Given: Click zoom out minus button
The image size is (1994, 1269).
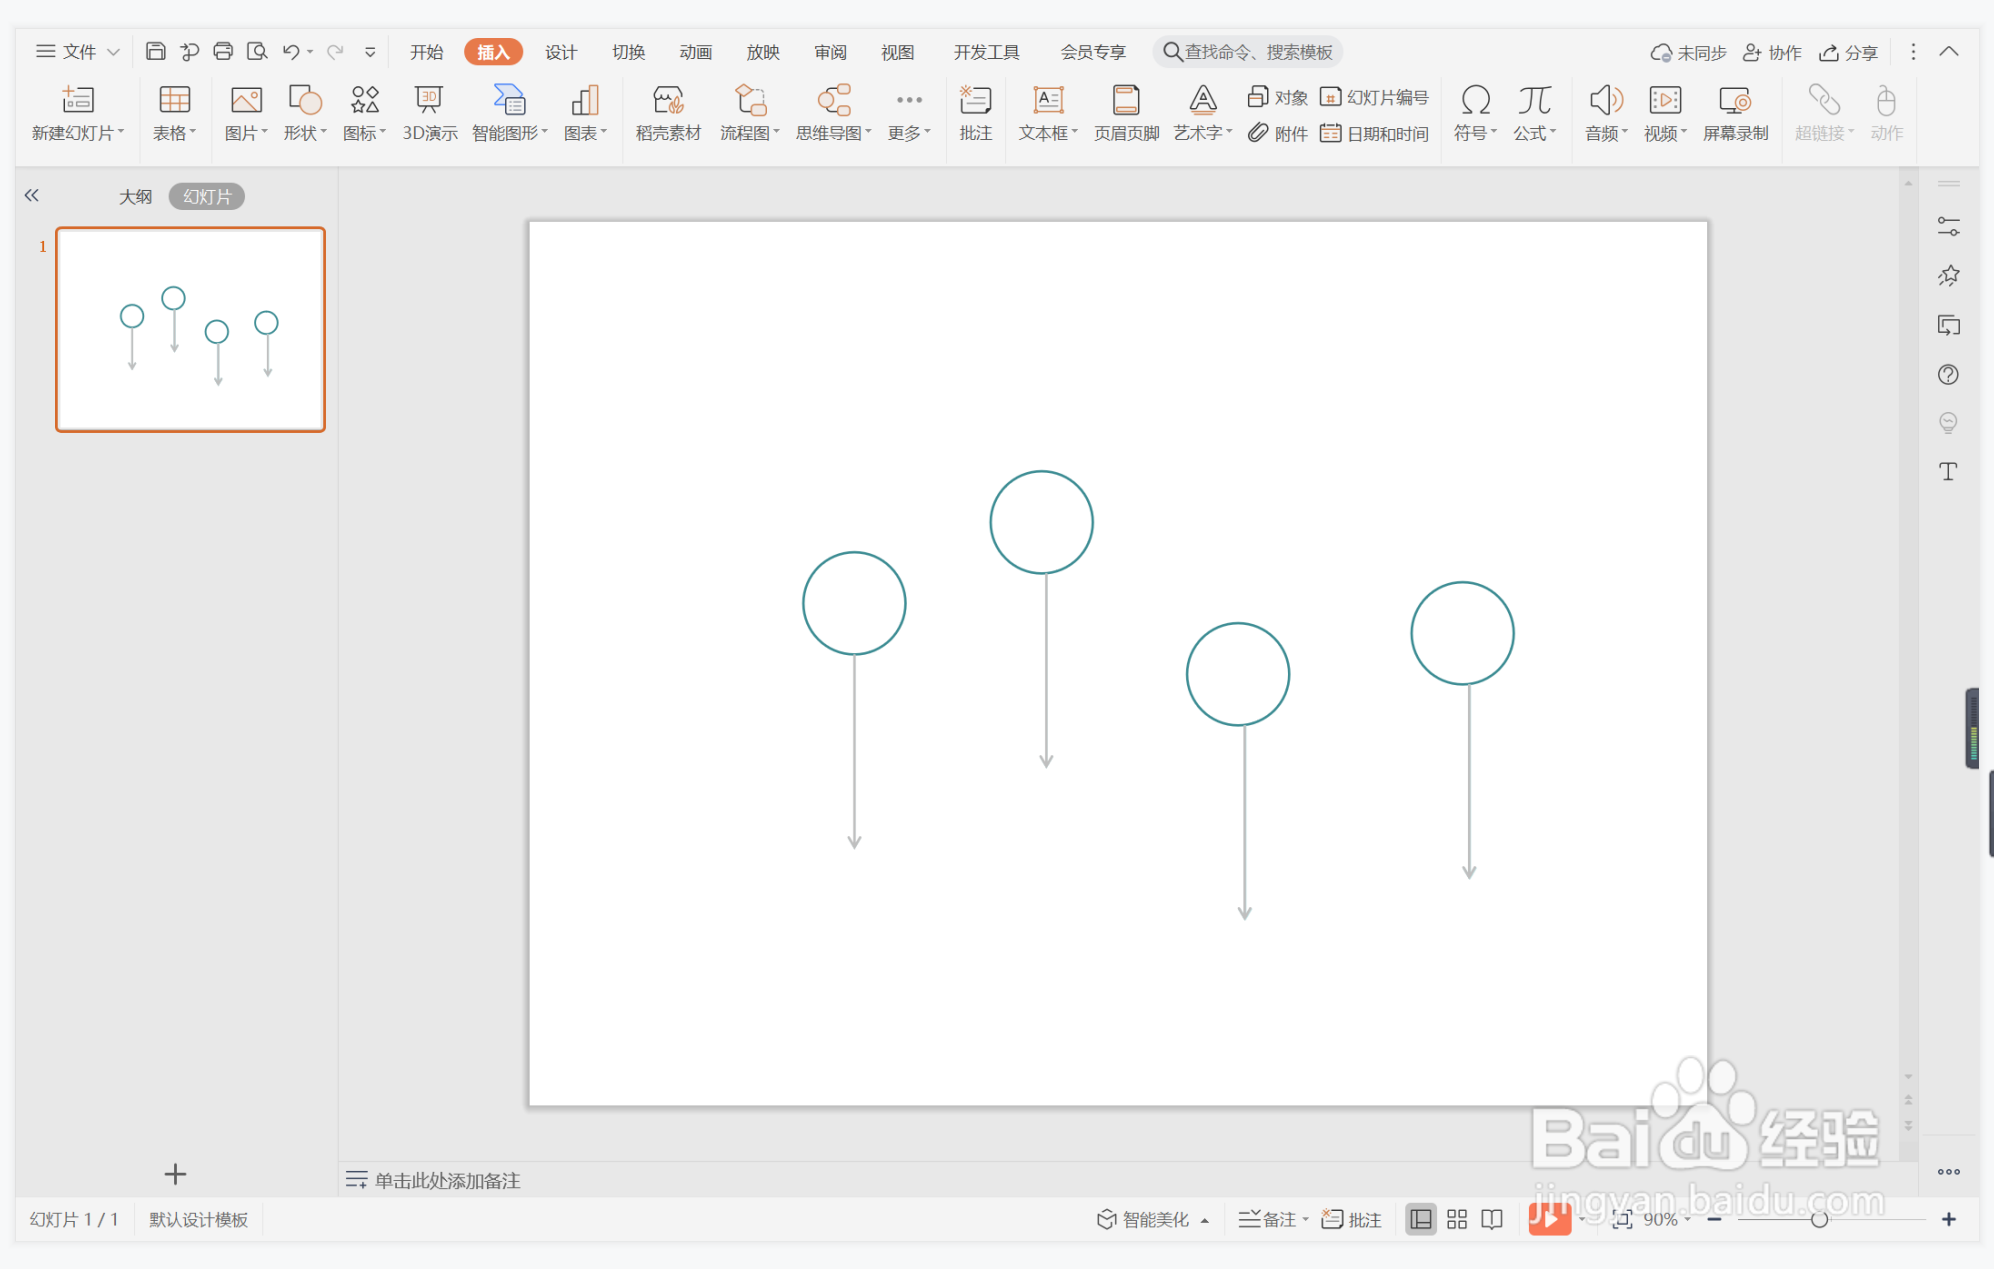Looking at the screenshot, I should click(1714, 1219).
